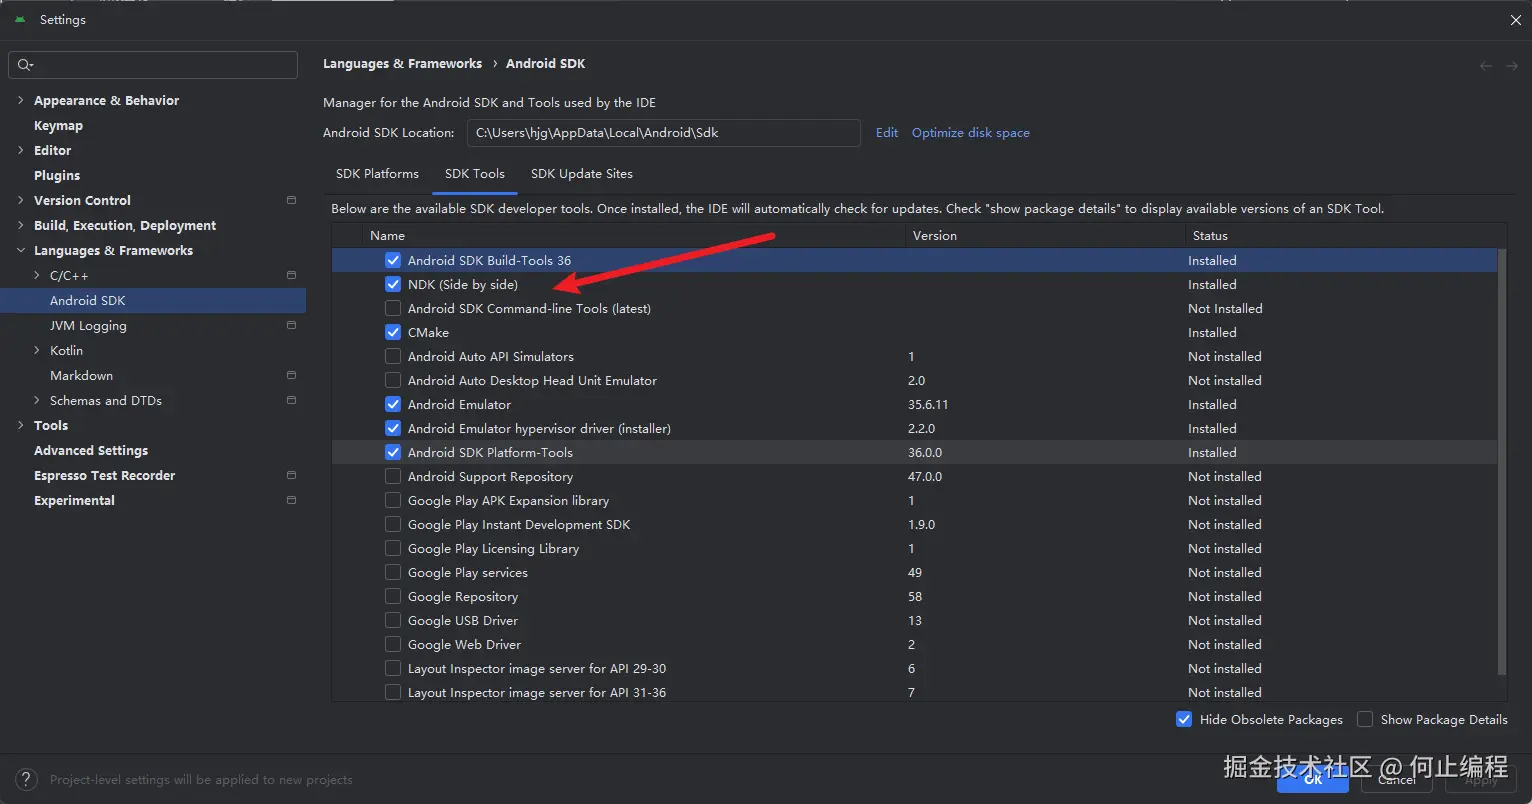The image size is (1532, 804).
Task: Click the forward navigation arrow
Action: coord(1512,65)
